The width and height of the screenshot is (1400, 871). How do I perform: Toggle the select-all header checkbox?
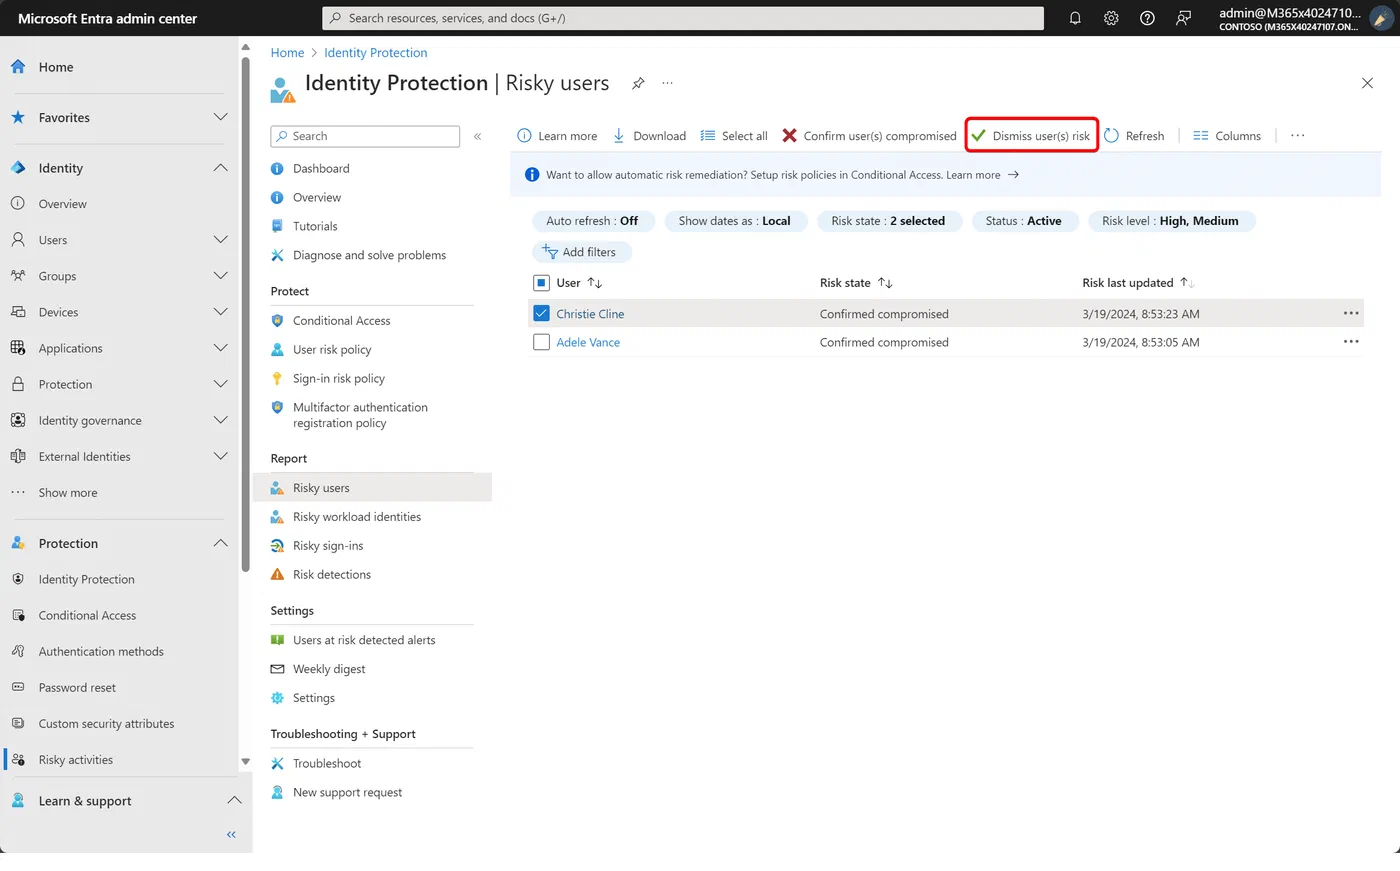542,283
